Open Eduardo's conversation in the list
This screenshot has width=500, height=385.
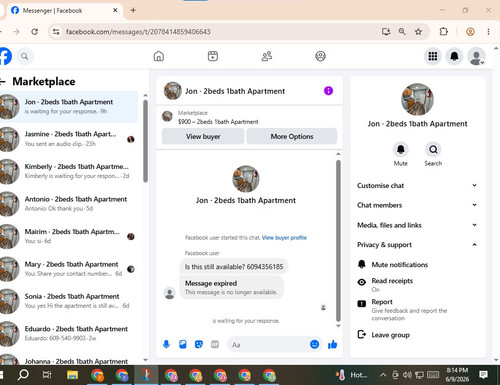click(x=69, y=334)
